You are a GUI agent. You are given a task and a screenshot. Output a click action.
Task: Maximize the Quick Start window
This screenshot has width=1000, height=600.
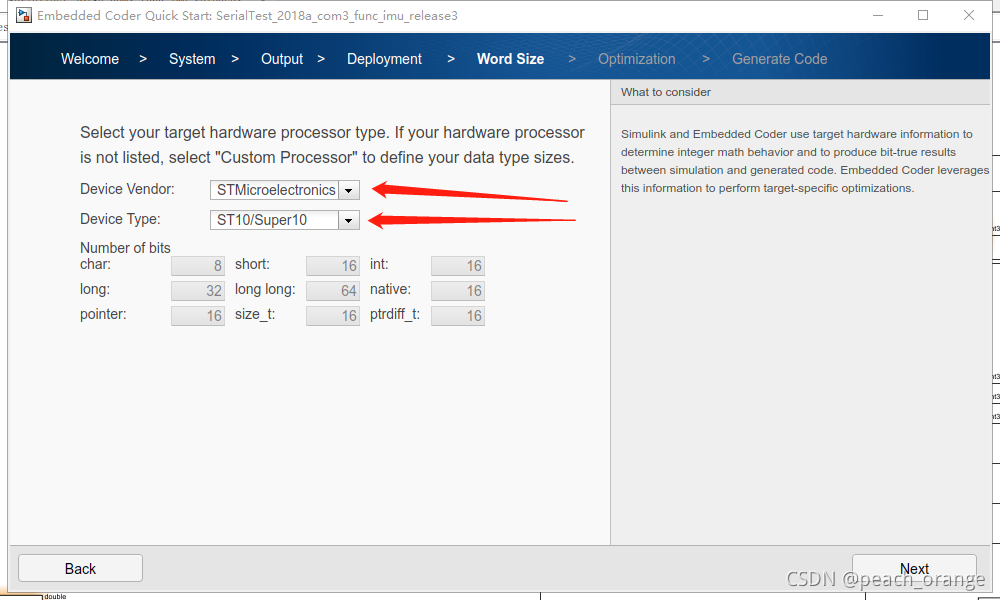(923, 15)
